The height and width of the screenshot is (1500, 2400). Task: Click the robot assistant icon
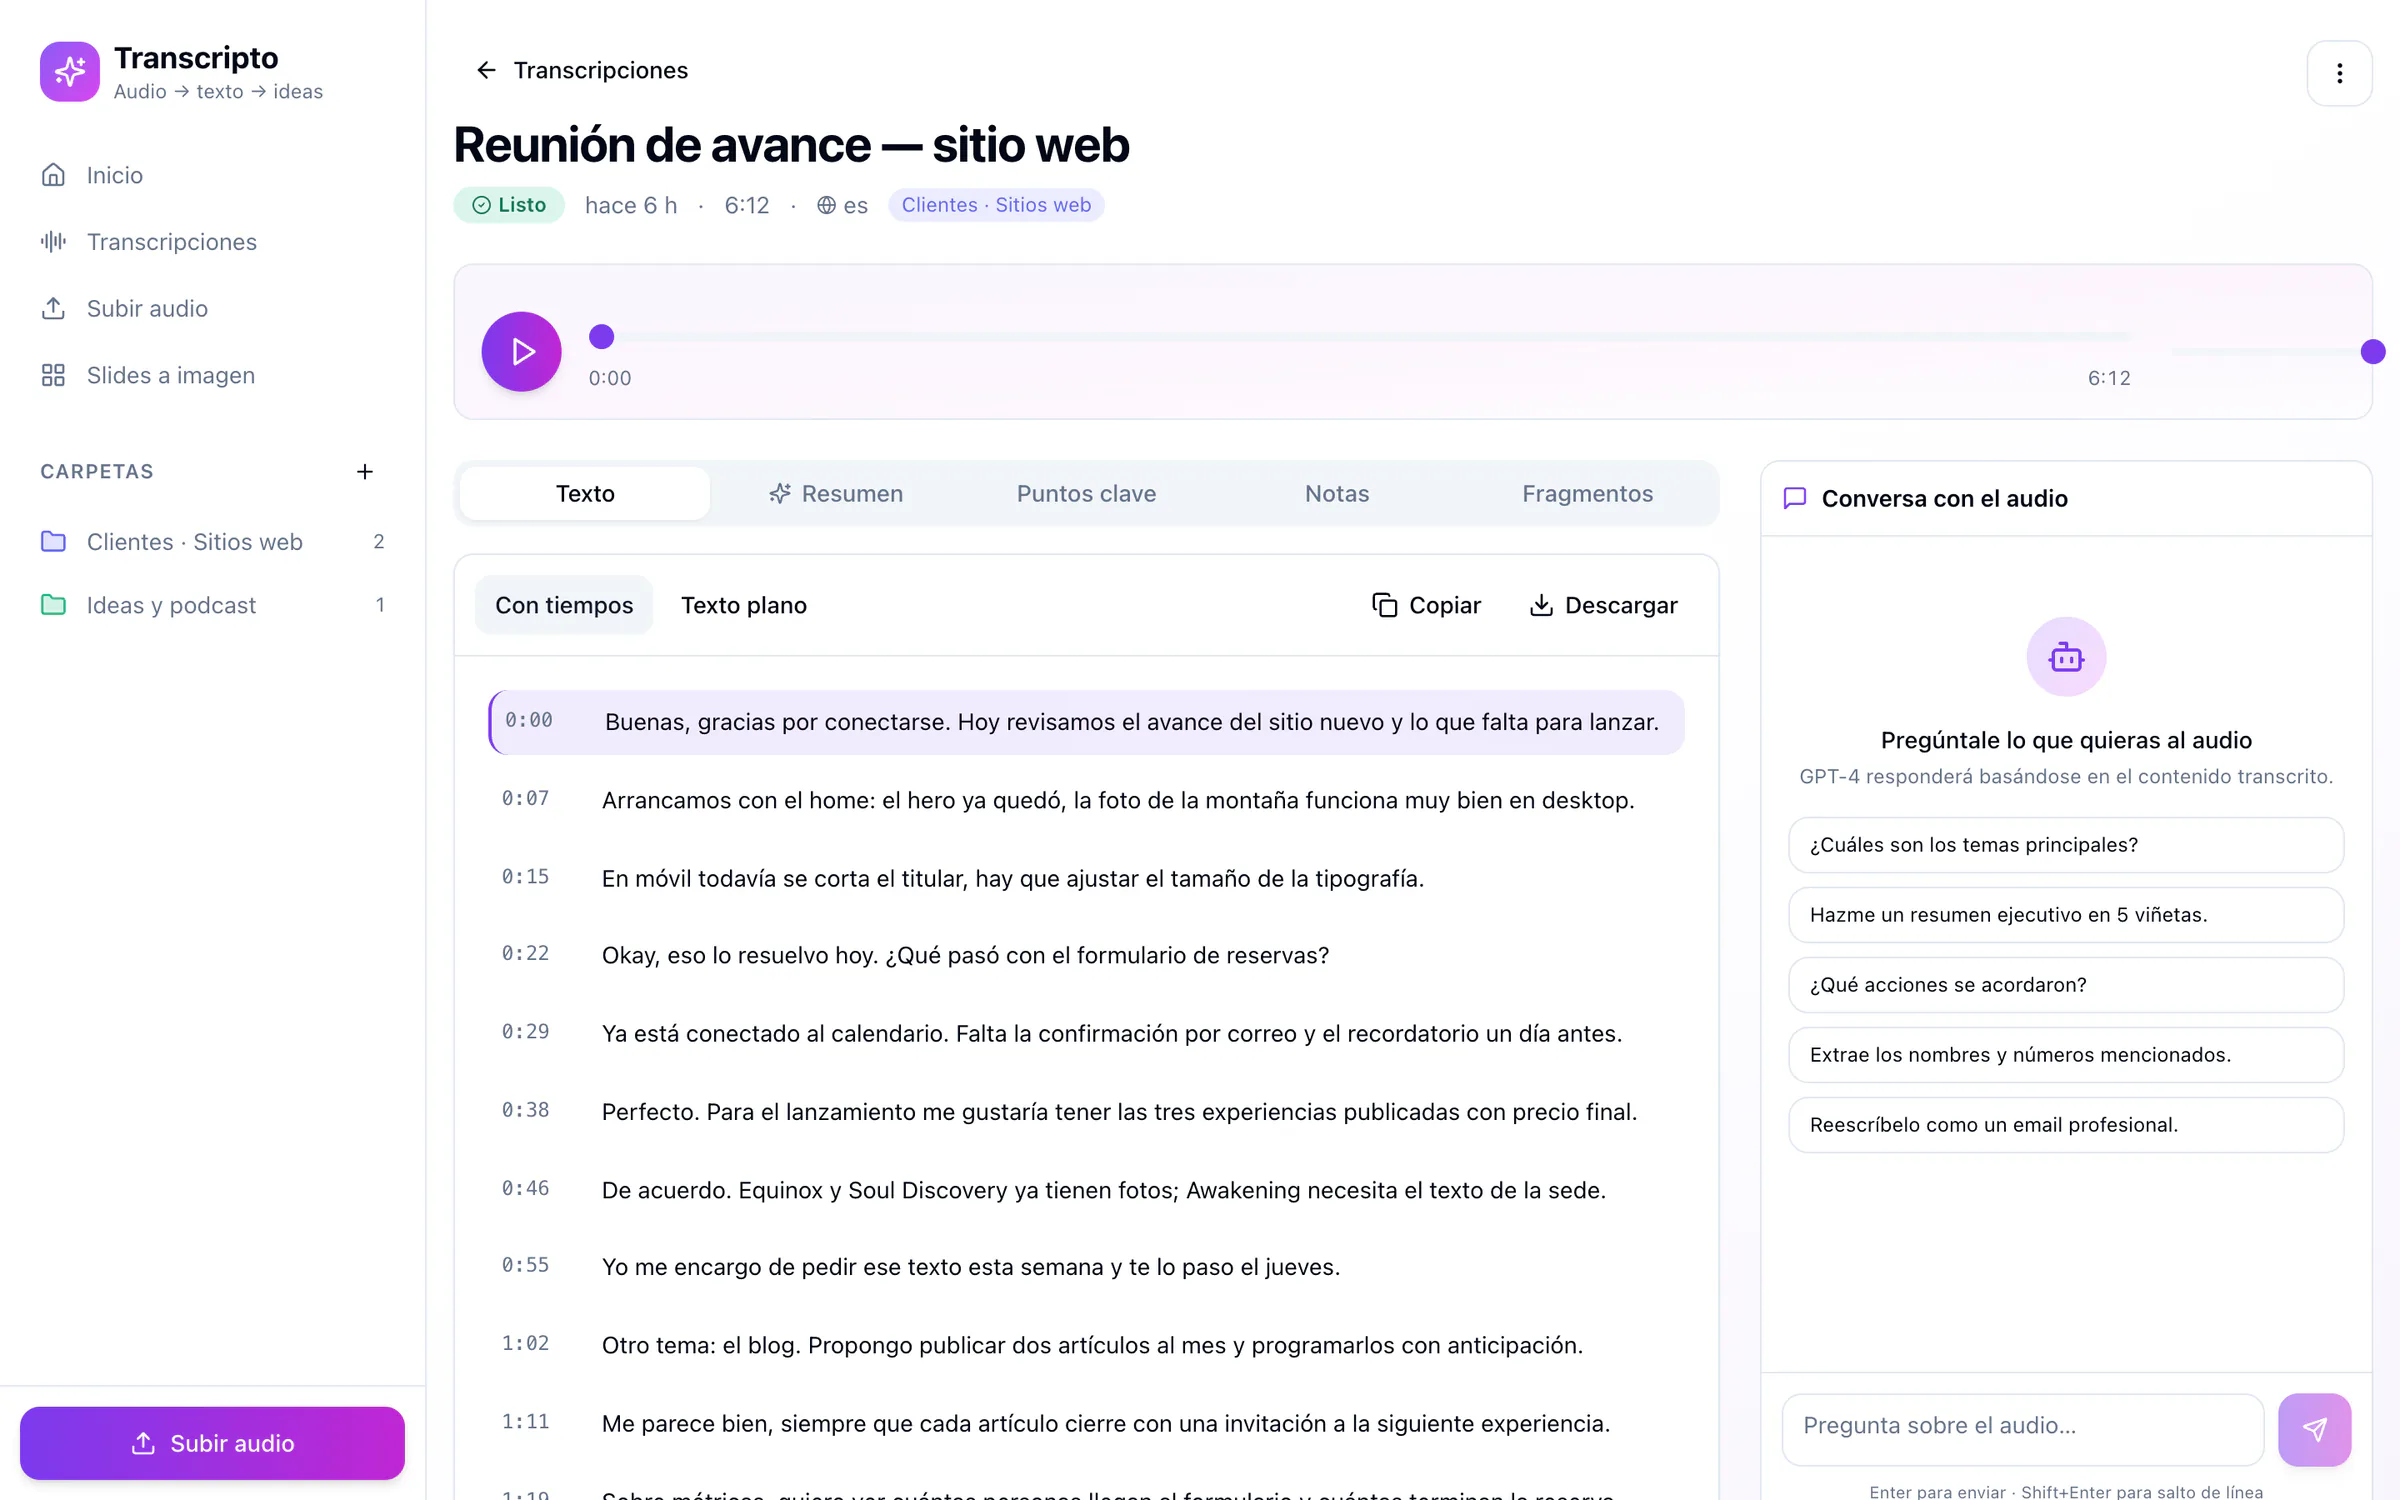coord(2066,657)
